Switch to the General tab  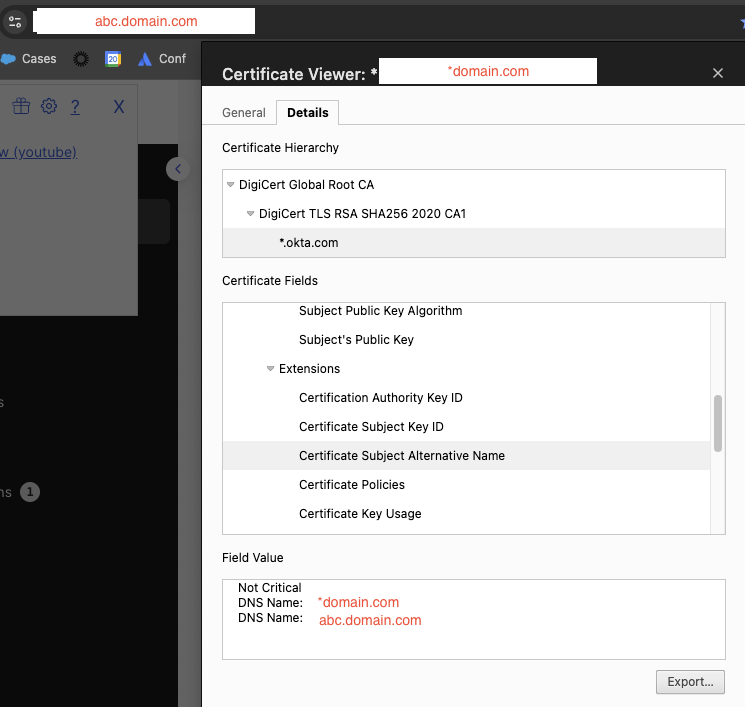(244, 113)
